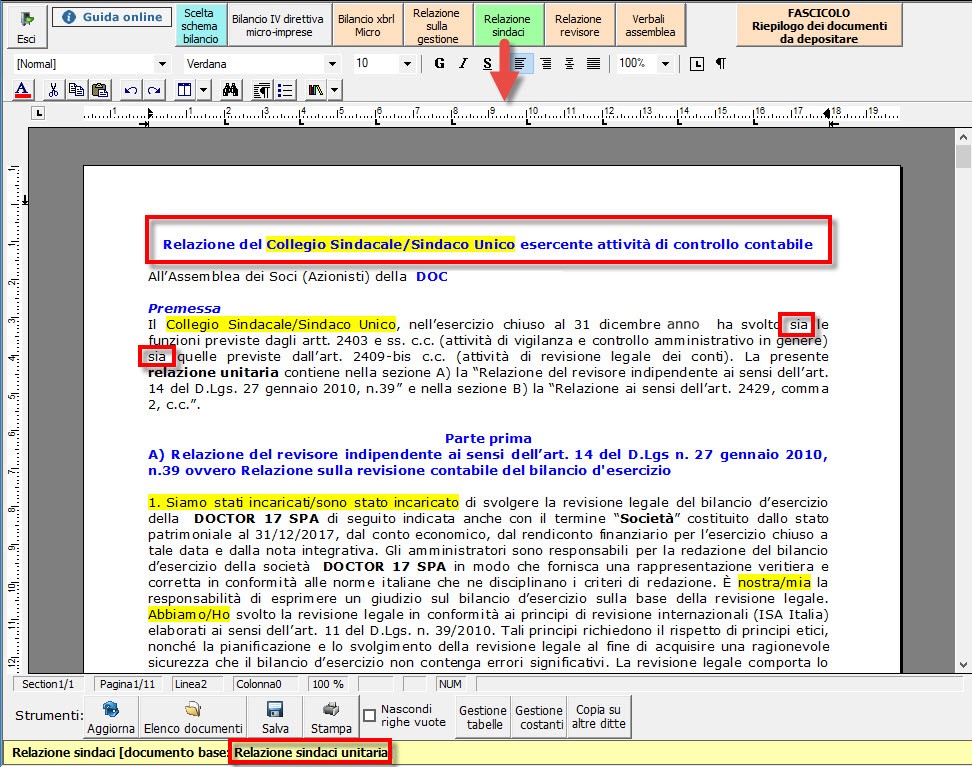Save document with Salva
The height and width of the screenshot is (767, 972).
click(x=275, y=717)
